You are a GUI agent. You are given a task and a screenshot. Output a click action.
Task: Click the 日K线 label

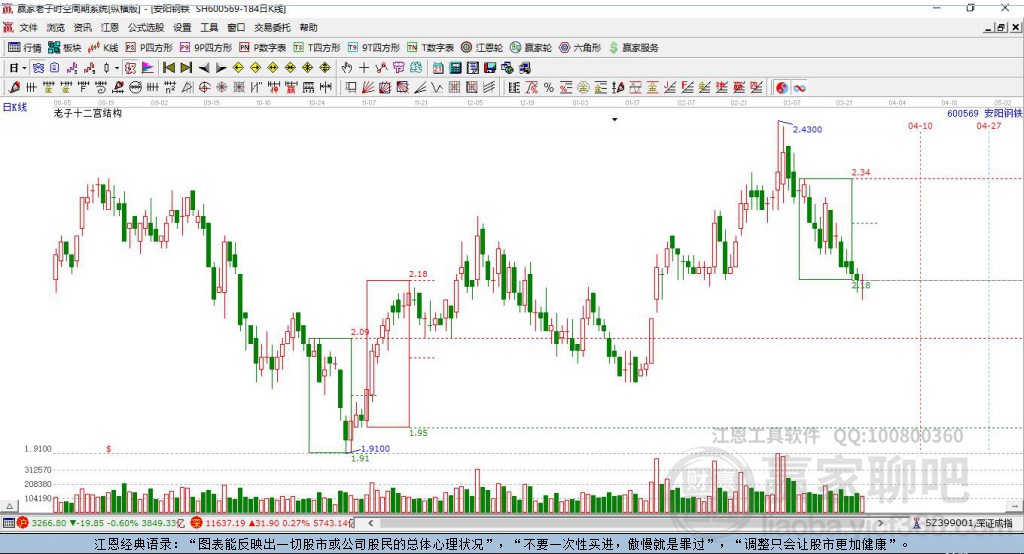tap(15, 107)
